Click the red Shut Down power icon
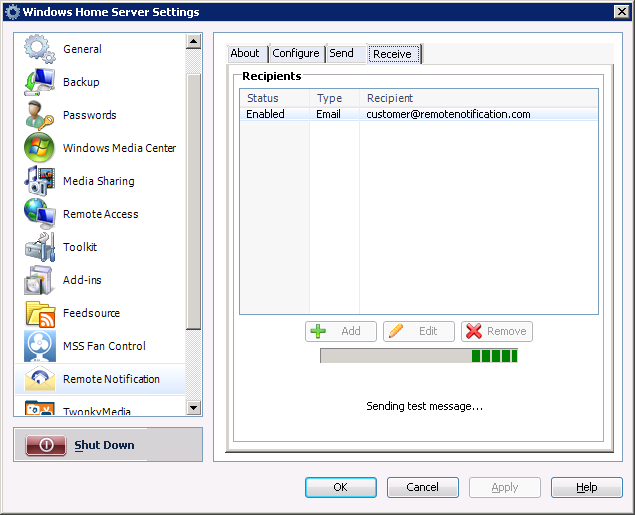Viewport: 635px width, 515px height. click(46, 445)
